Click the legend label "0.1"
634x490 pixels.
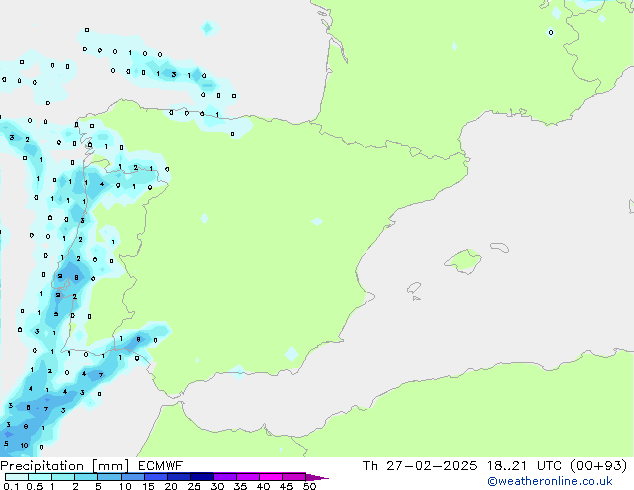pos(11,486)
